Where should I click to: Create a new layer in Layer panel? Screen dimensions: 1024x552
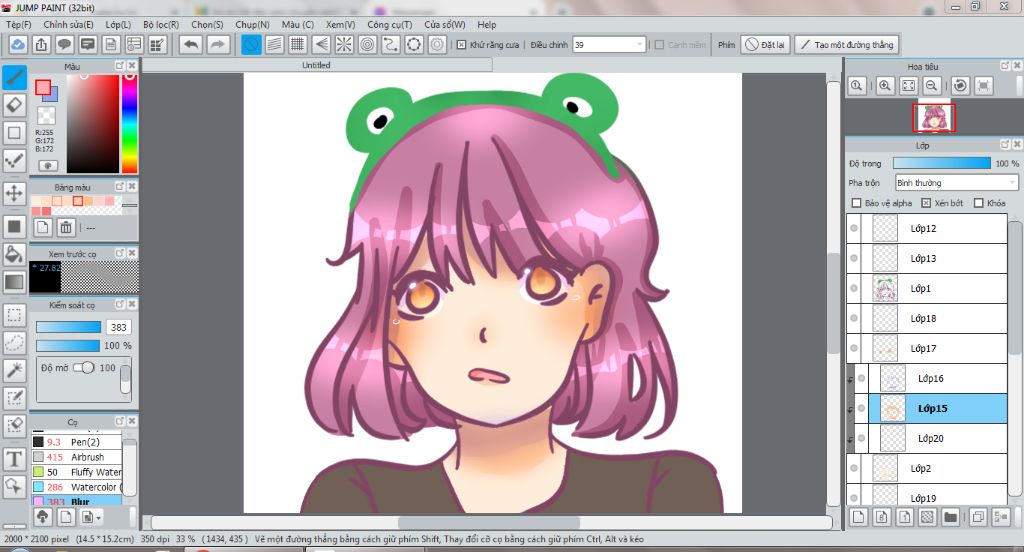pos(859,517)
